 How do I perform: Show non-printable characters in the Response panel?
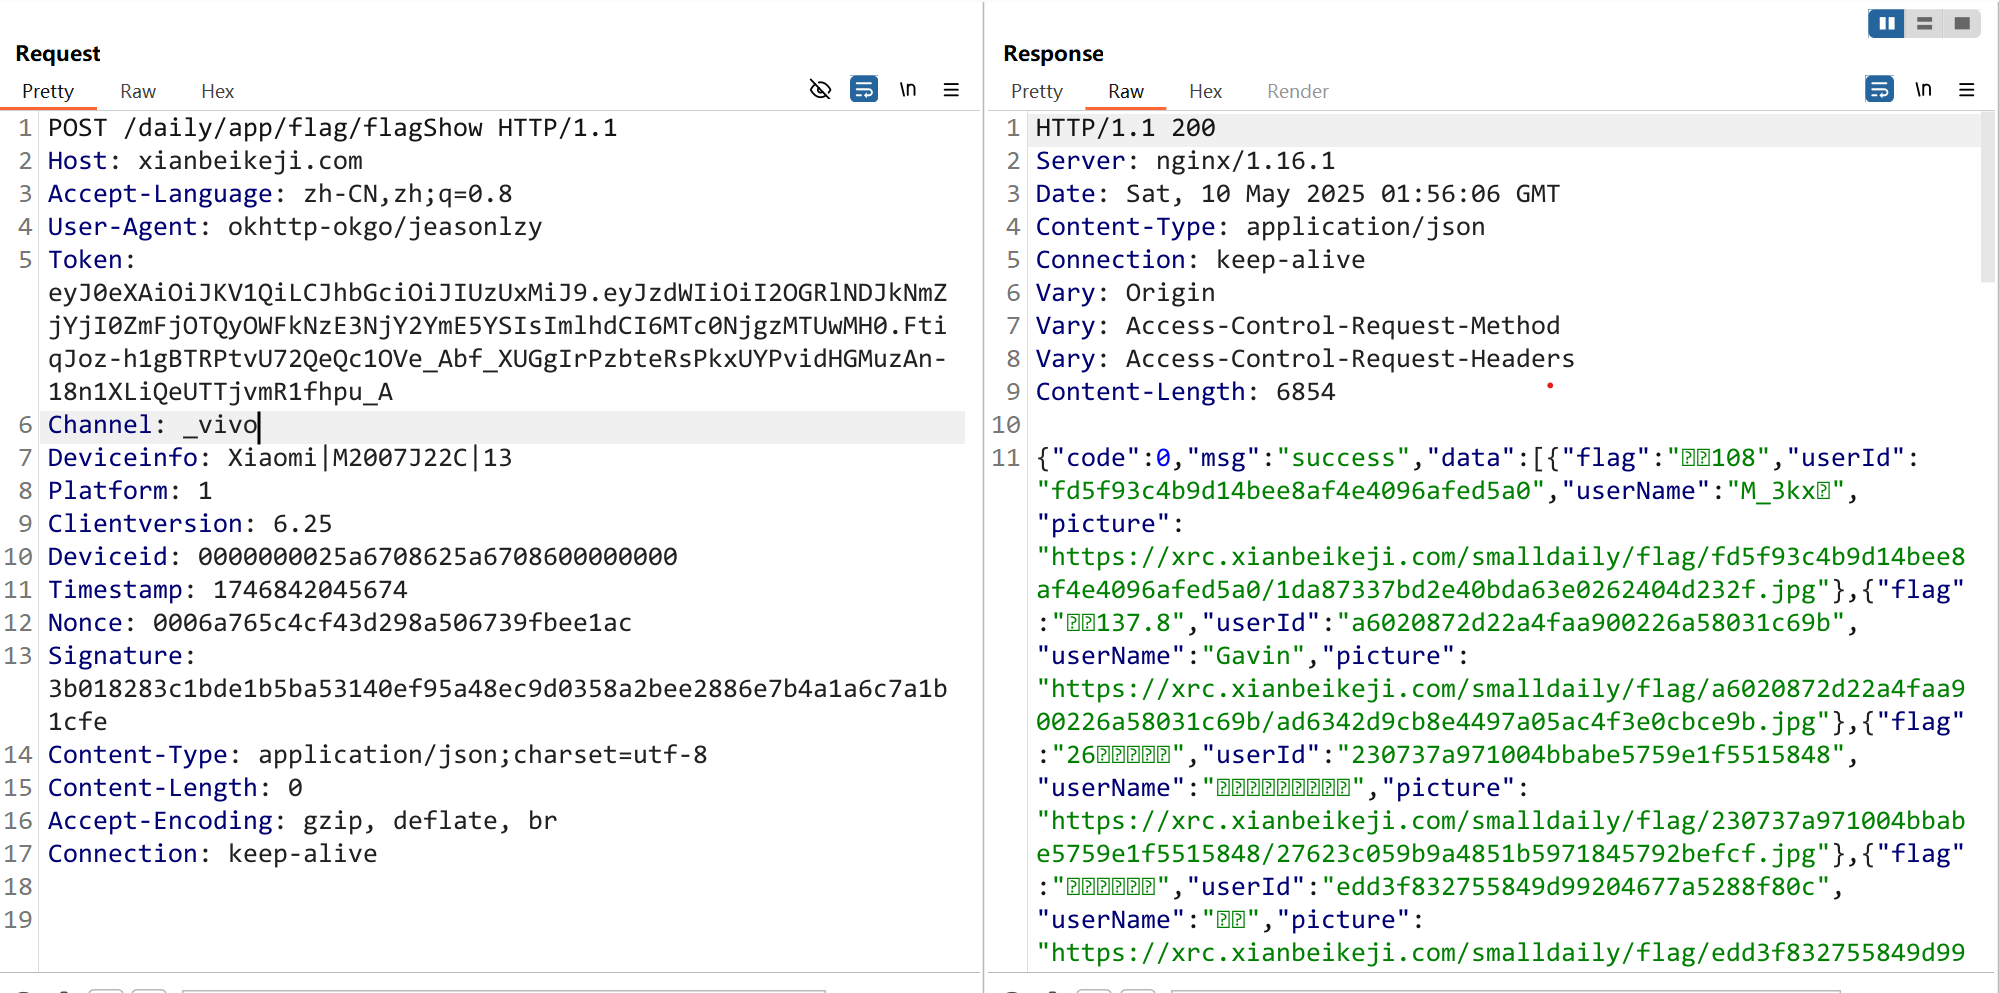click(x=1922, y=90)
